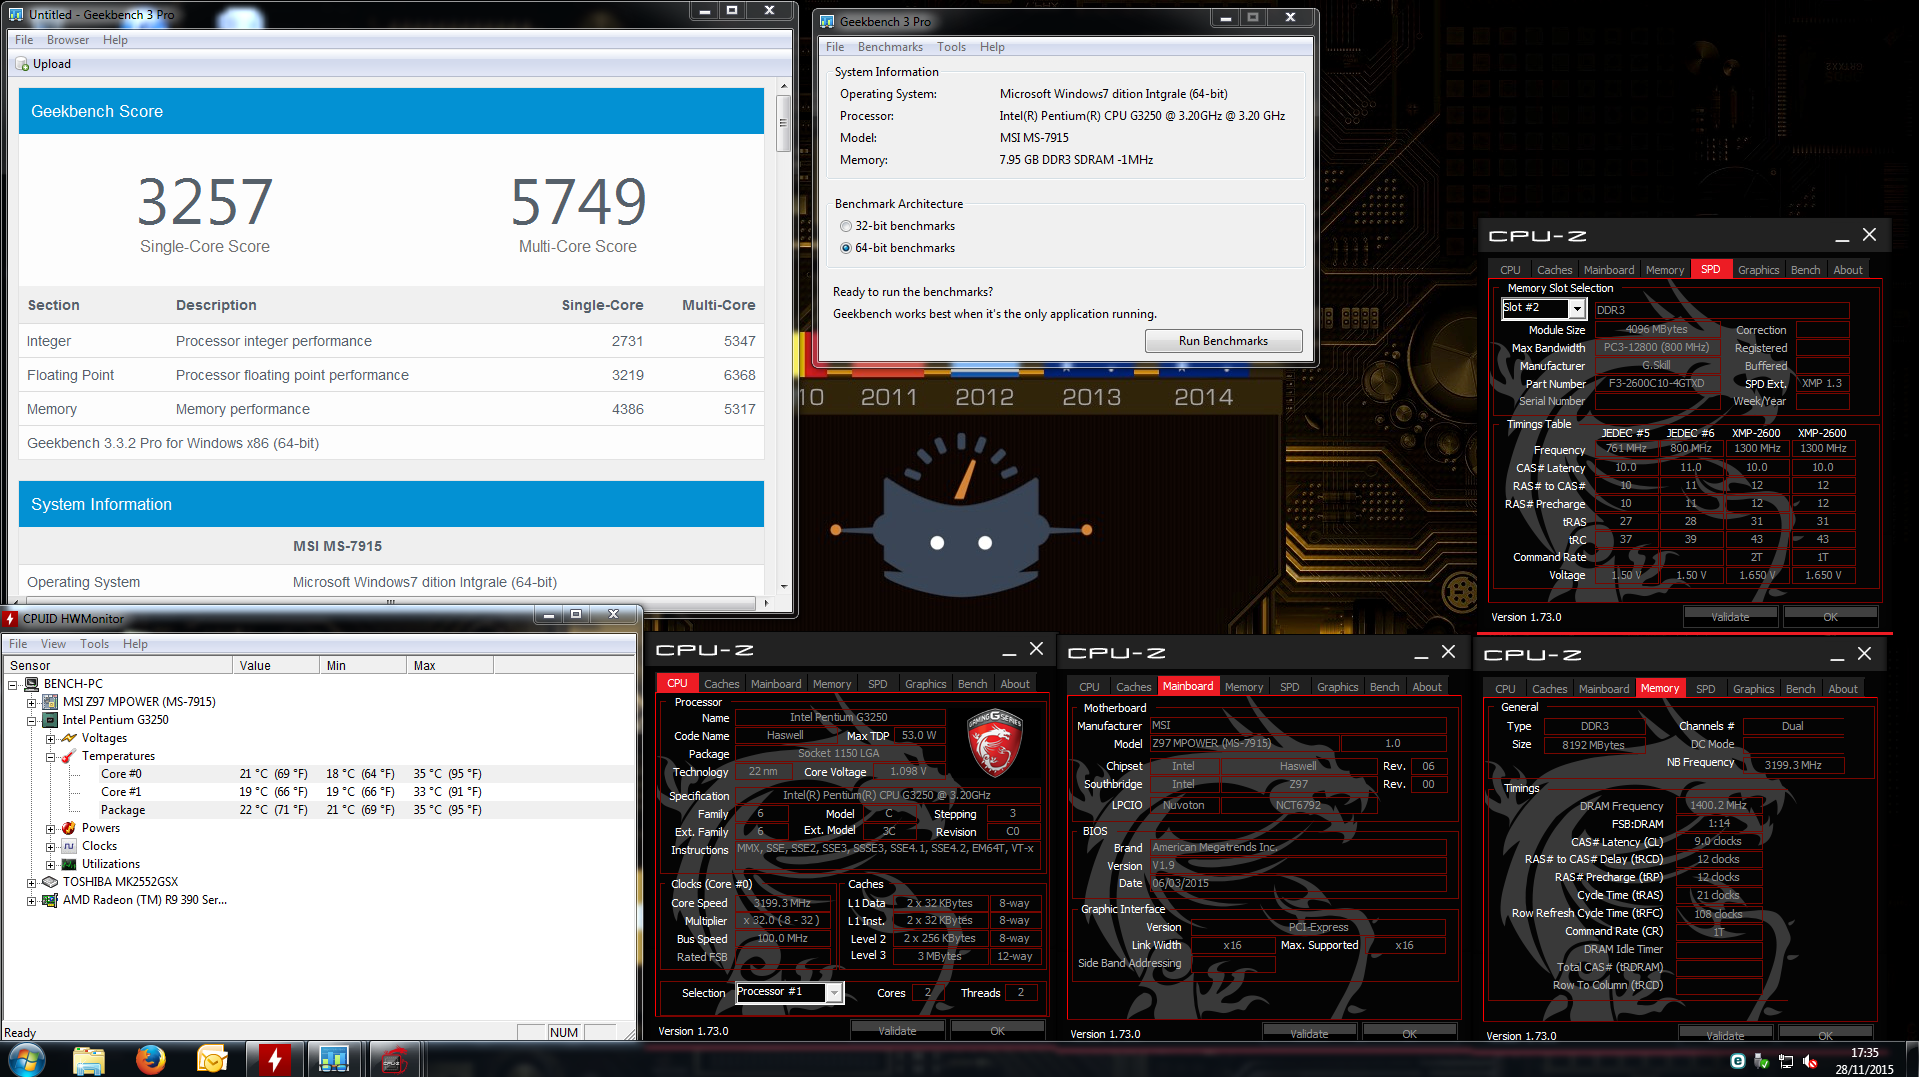
Task: Click the Geekbench results vertical scrollbar thumb
Action: 784,122
